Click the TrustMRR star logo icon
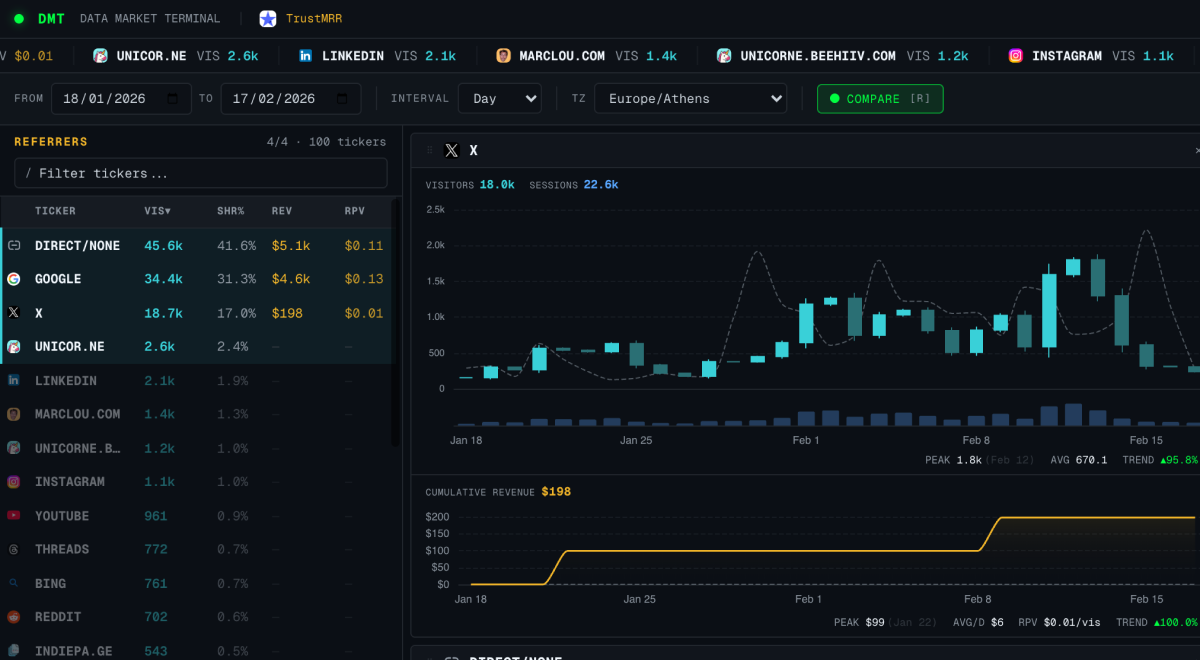 click(268, 18)
